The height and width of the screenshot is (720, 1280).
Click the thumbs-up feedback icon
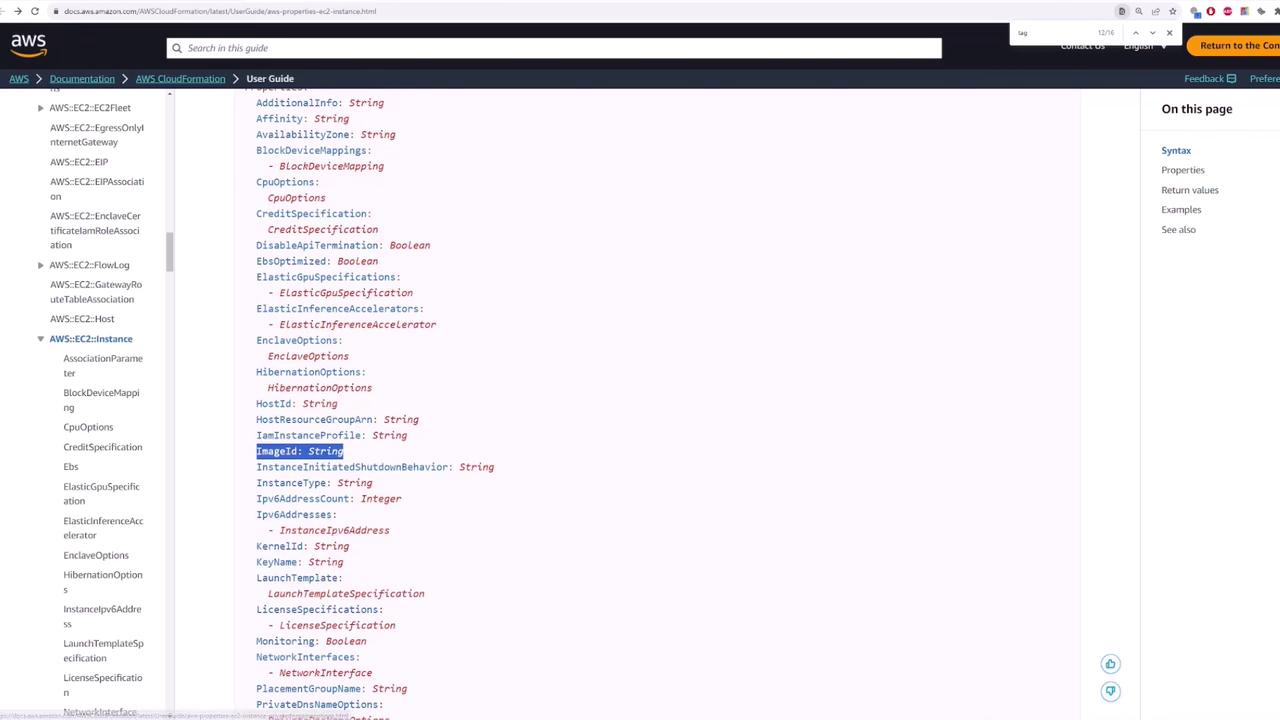pyautogui.click(x=1110, y=664)
